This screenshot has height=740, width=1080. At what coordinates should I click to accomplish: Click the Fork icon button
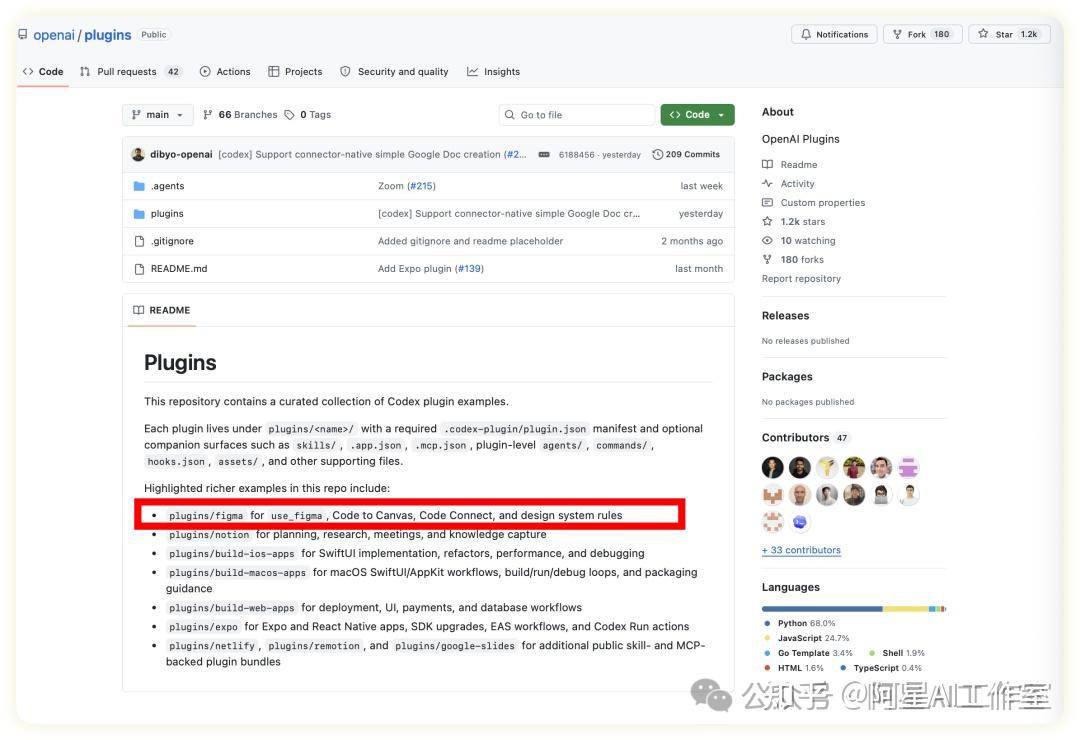coord(897,34)
